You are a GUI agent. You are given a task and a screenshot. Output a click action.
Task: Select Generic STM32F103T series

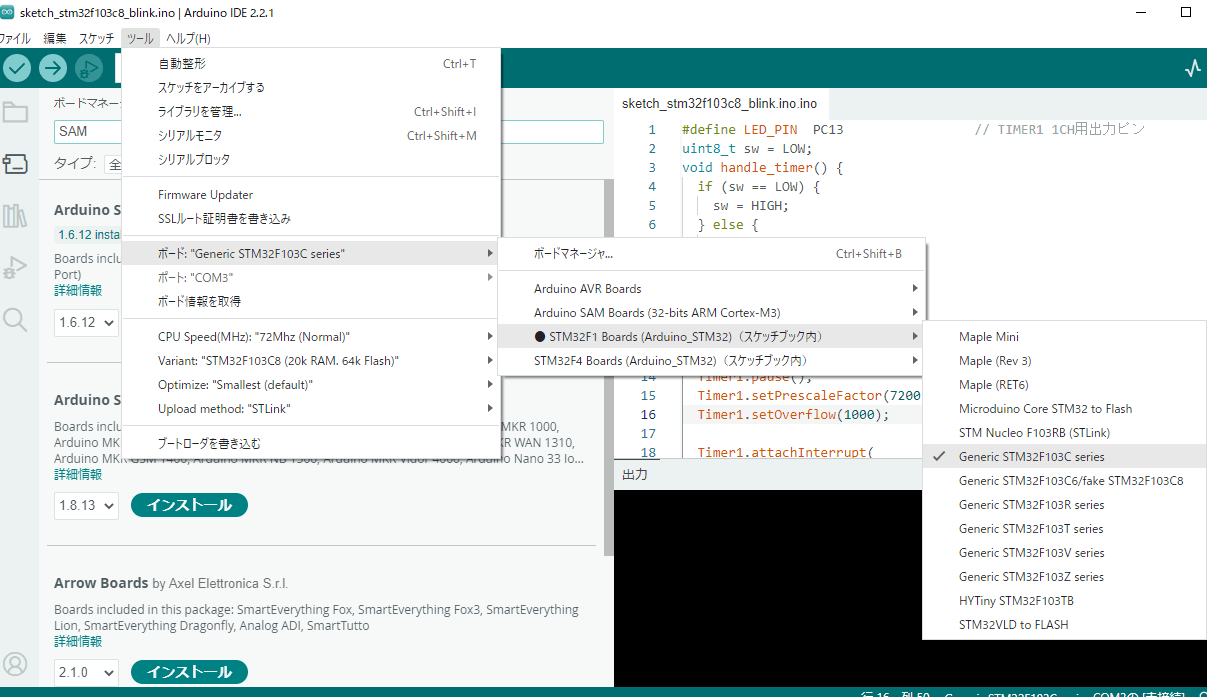point(1064,529)
